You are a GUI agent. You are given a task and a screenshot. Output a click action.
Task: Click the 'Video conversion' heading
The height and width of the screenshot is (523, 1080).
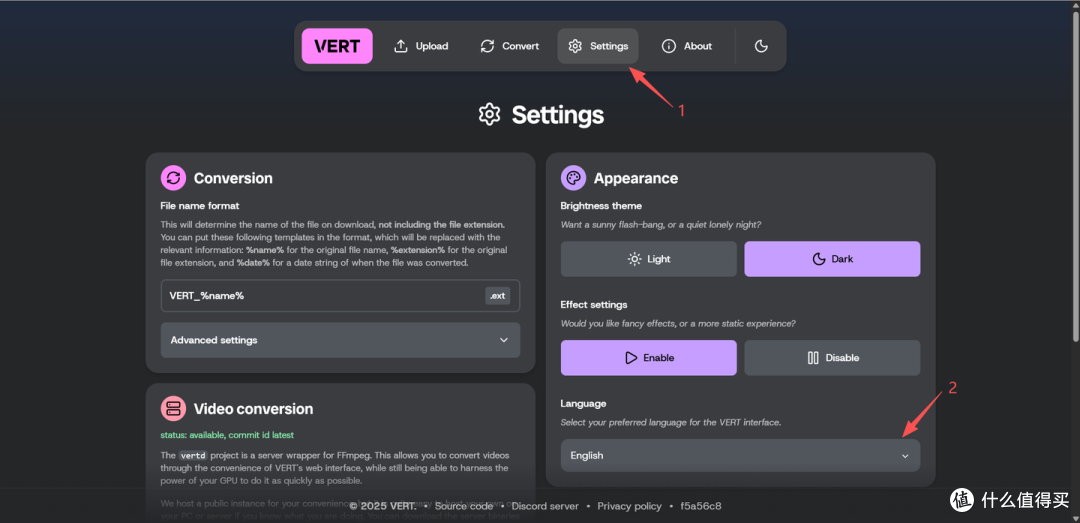253,409
